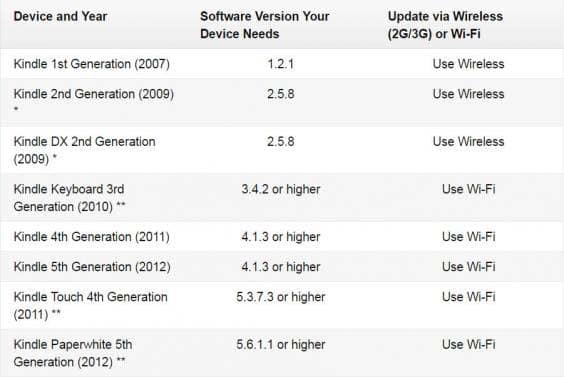564x377 pixels.
Task: Select the Kindle 2nd Generation (2009) cell
Action: click(94, 101)
